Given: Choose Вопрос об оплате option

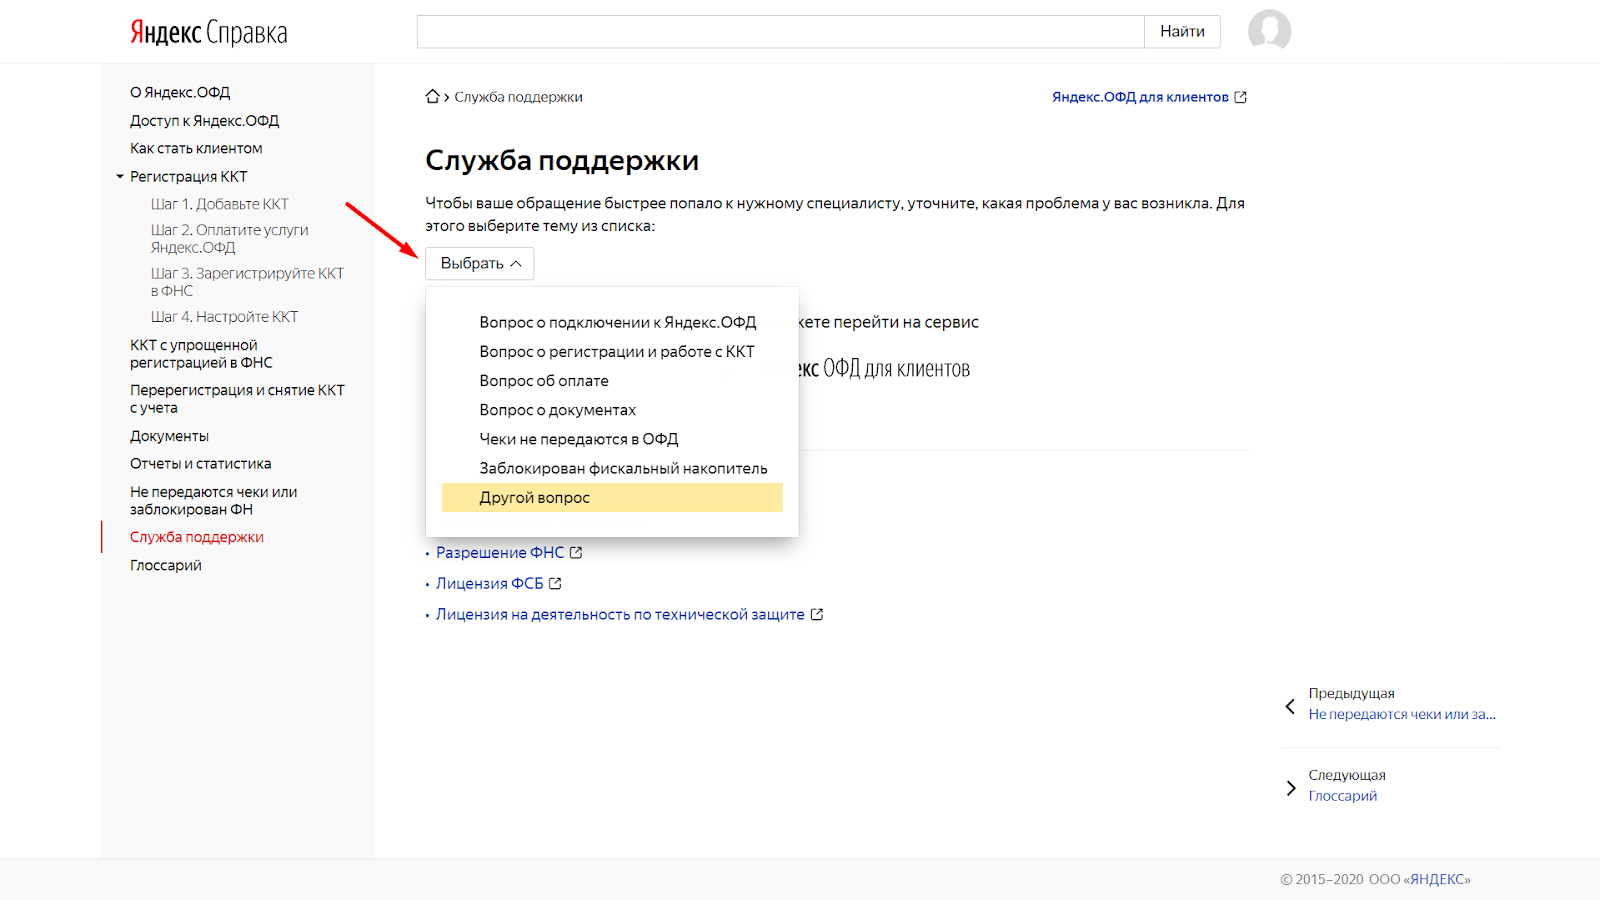Looking at the screenshot, I should [612, 381].
